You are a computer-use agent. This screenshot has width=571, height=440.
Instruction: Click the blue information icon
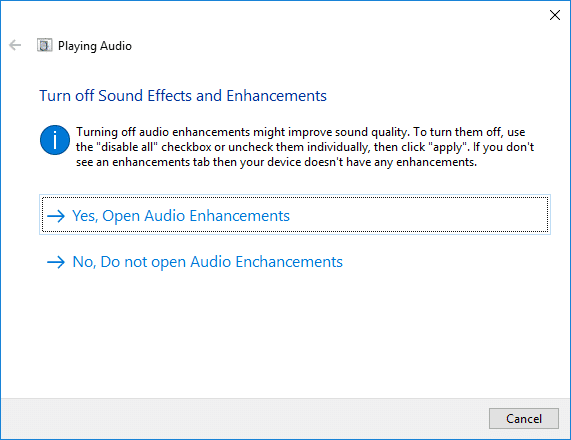click(x=55, y=140)
